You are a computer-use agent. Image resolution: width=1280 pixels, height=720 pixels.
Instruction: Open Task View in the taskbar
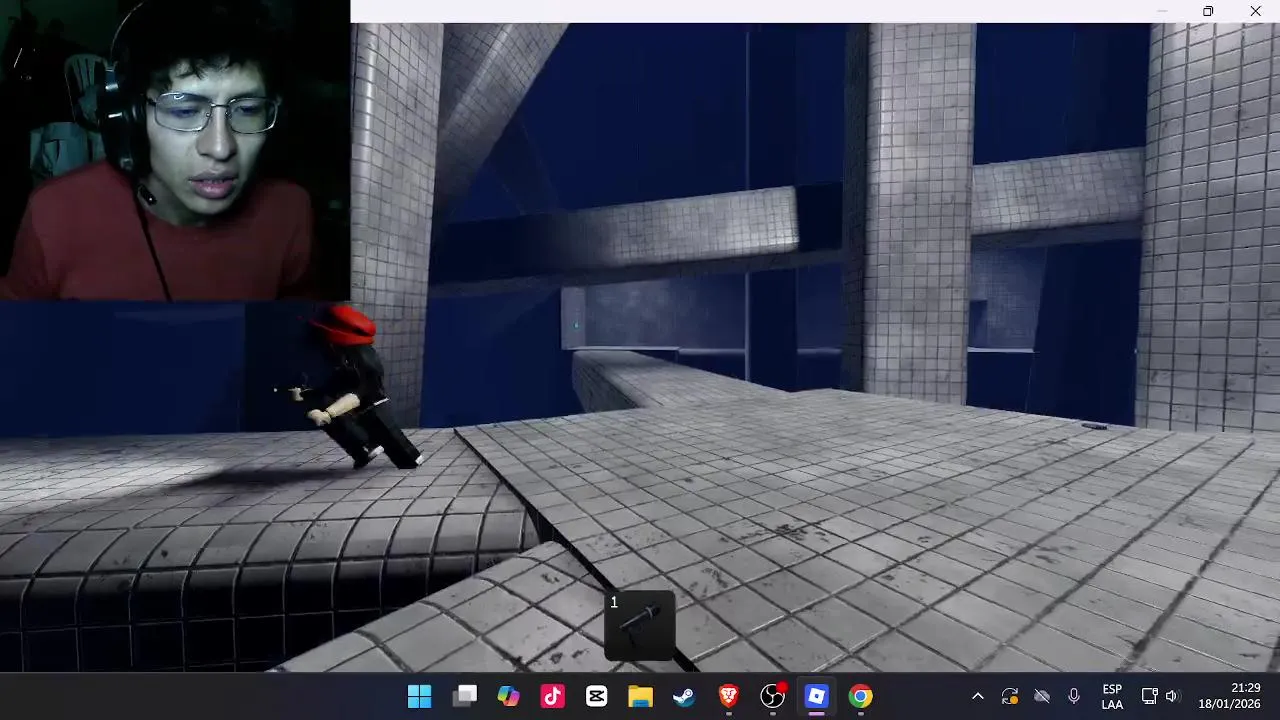pyautogui.click(x=465, y=696)
